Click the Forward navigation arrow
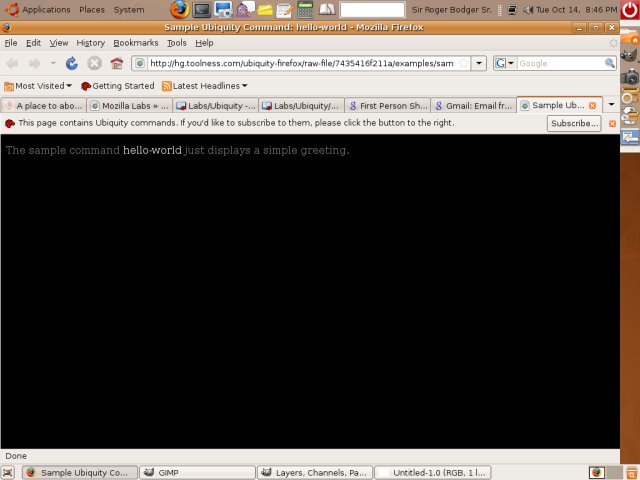Screen dimensions: 640x480 click(x=35, y=63)
